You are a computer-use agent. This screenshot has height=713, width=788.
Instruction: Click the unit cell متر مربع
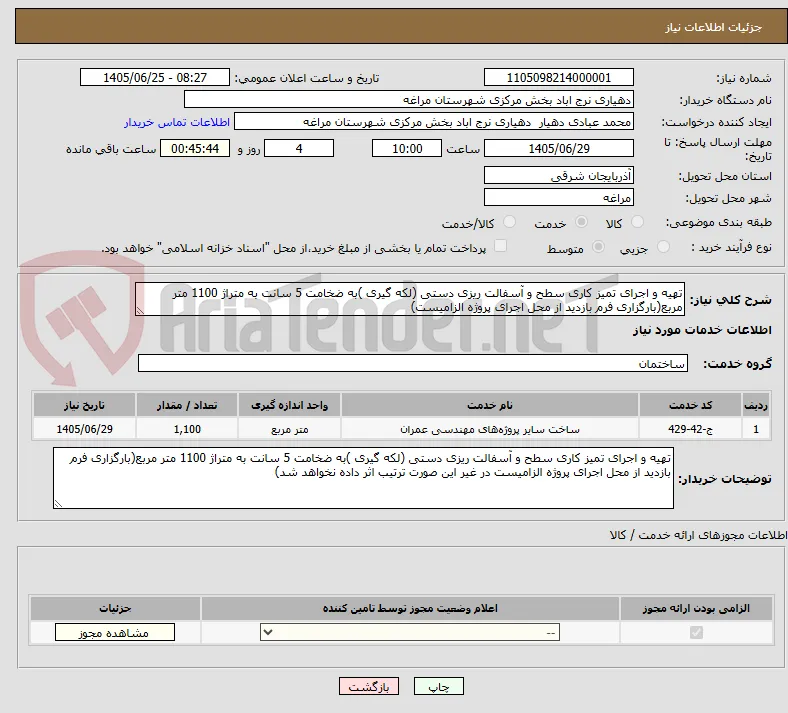289,429
